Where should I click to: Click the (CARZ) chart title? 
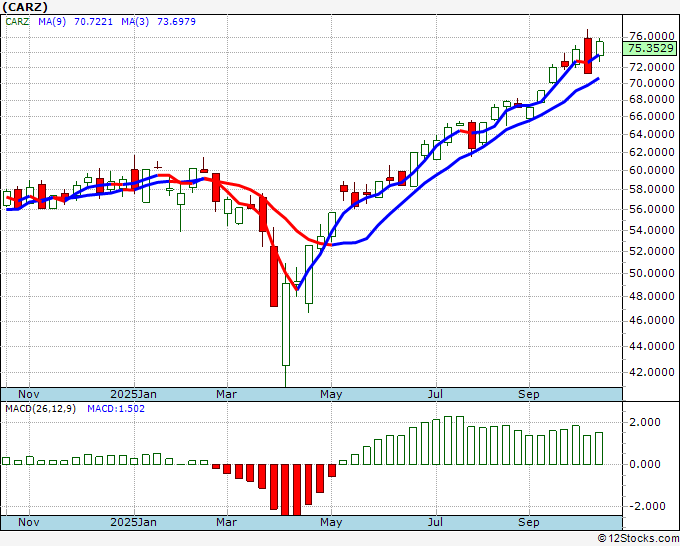pos(25,7)
